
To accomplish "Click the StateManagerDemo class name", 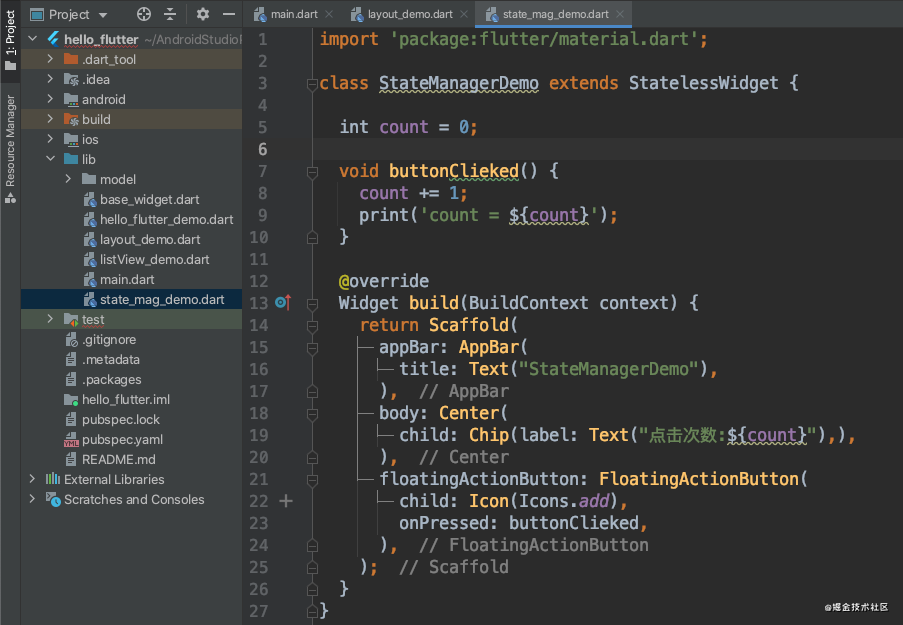I will click(458, 83).
